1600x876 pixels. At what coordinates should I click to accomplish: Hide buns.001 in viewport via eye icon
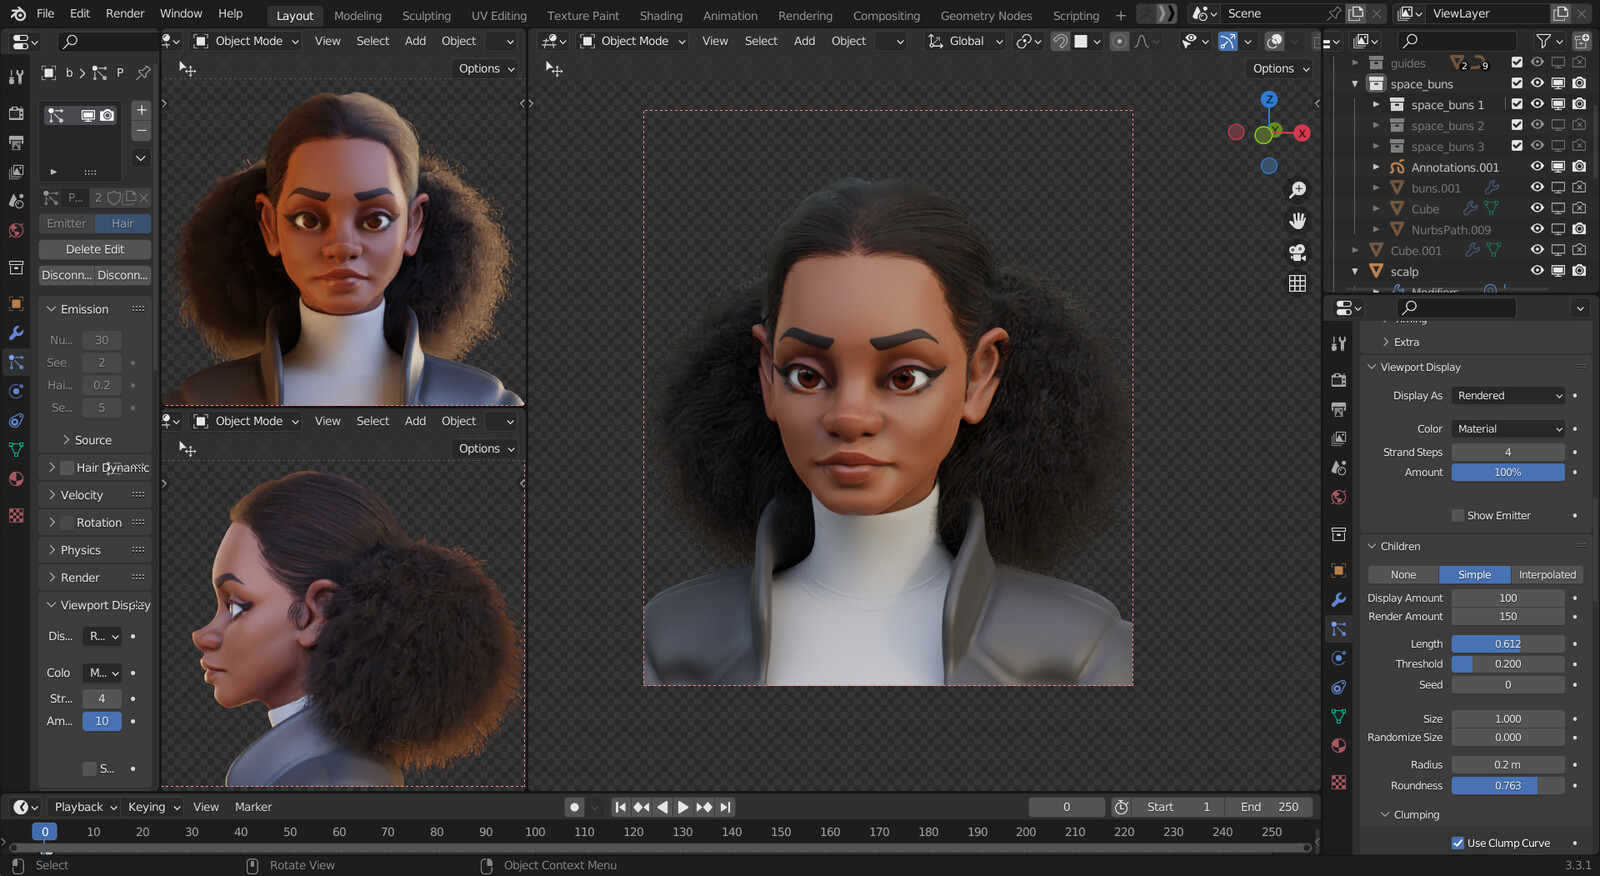(x=1537, y=187)
